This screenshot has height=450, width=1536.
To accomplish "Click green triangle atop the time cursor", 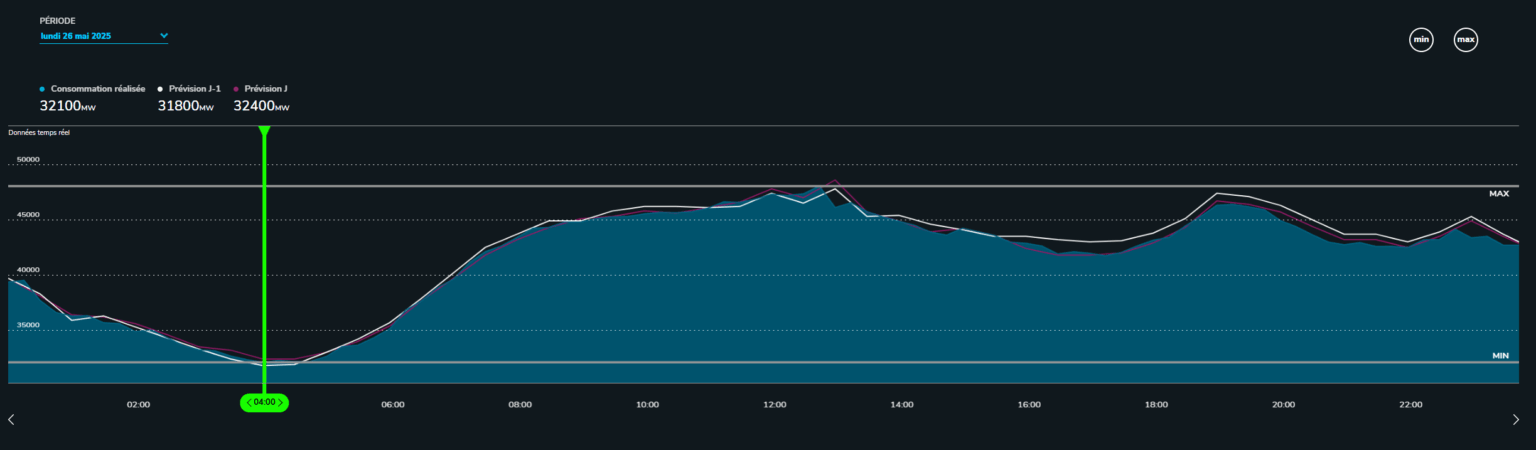I will (264, 131).
